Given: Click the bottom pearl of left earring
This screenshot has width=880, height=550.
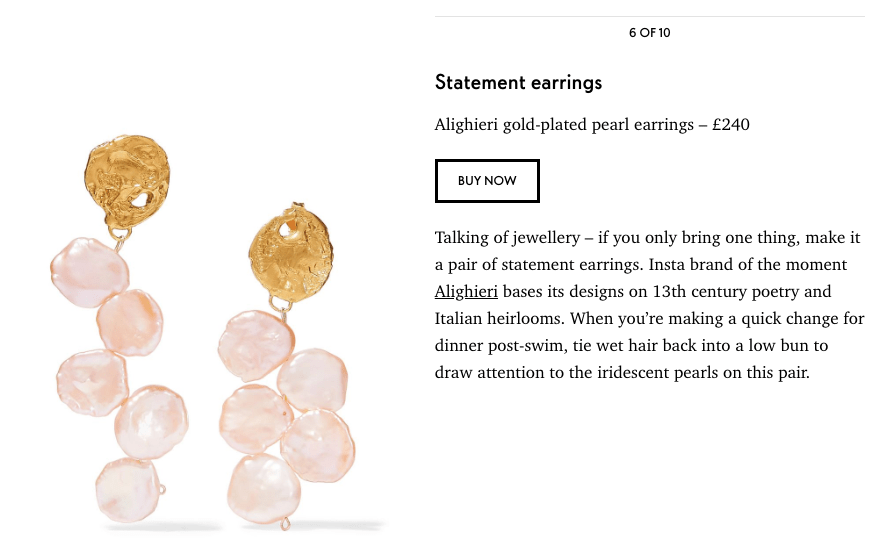Looking at the screenshot, I should (127, 490).
